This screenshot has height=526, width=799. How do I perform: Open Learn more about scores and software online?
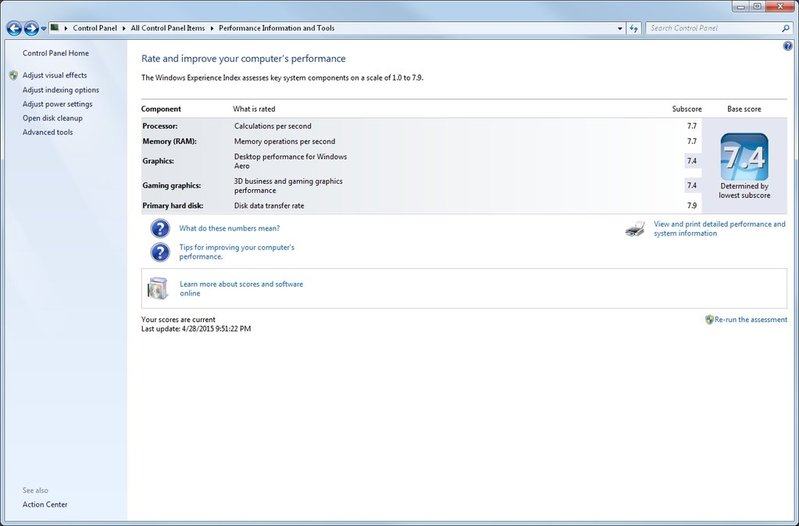[241, 288]
